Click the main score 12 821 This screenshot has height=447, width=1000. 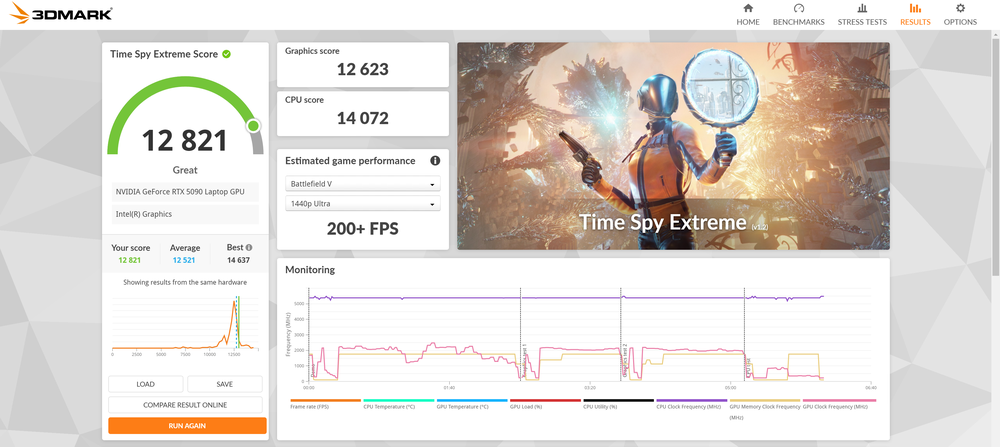184,140
